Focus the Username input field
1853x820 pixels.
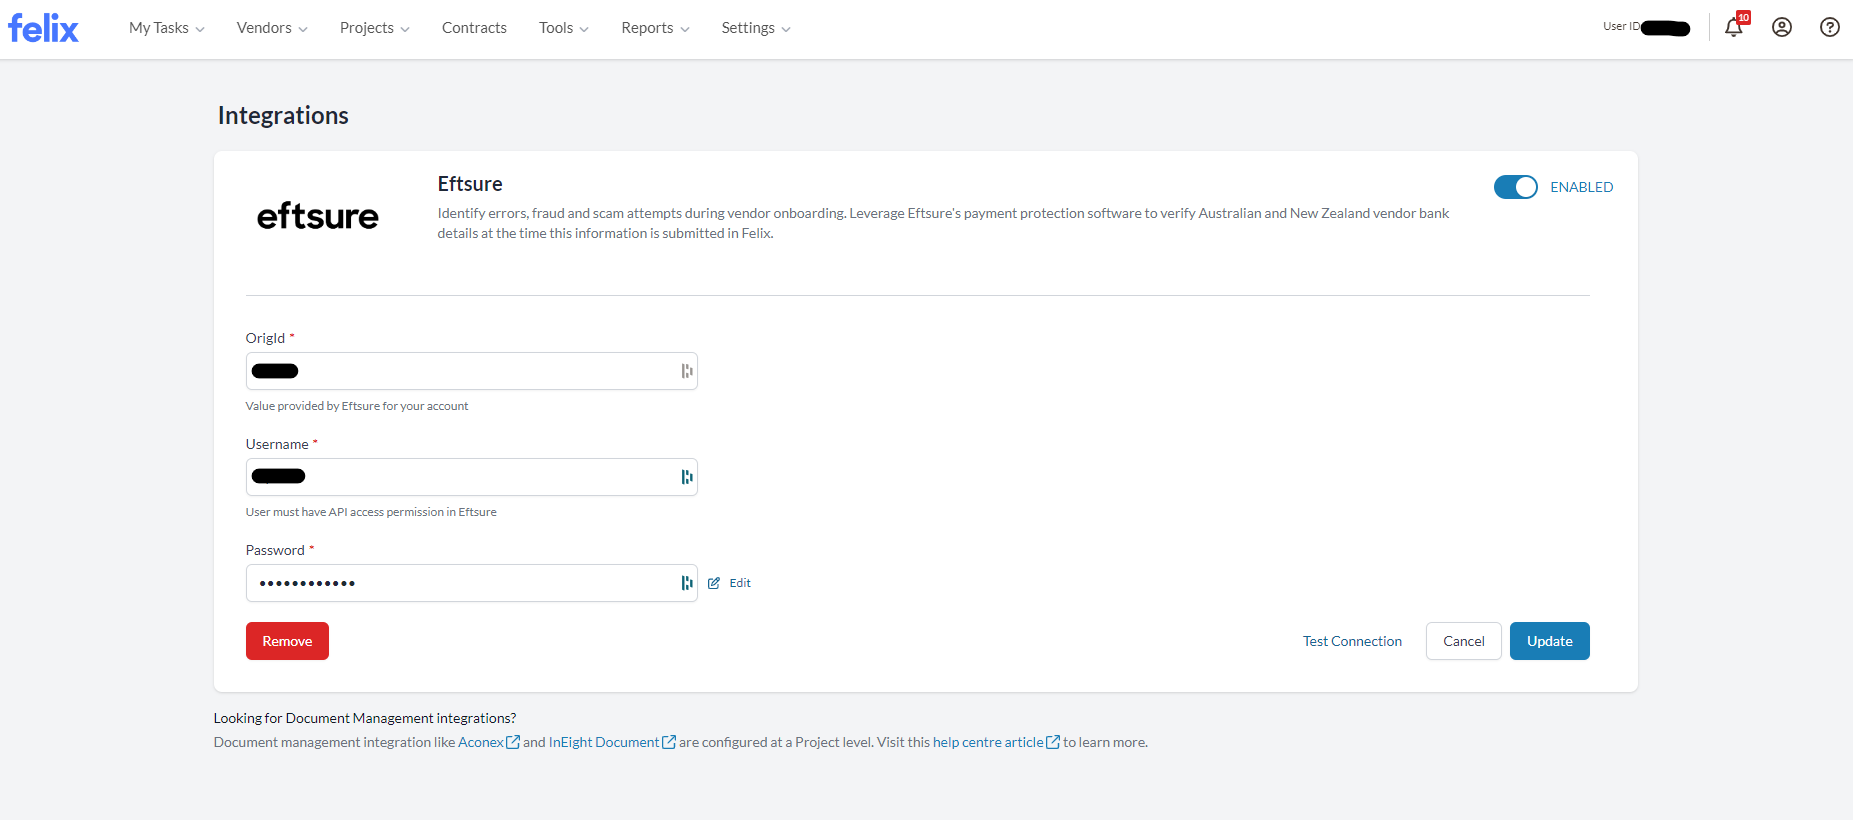pos(472,477)
